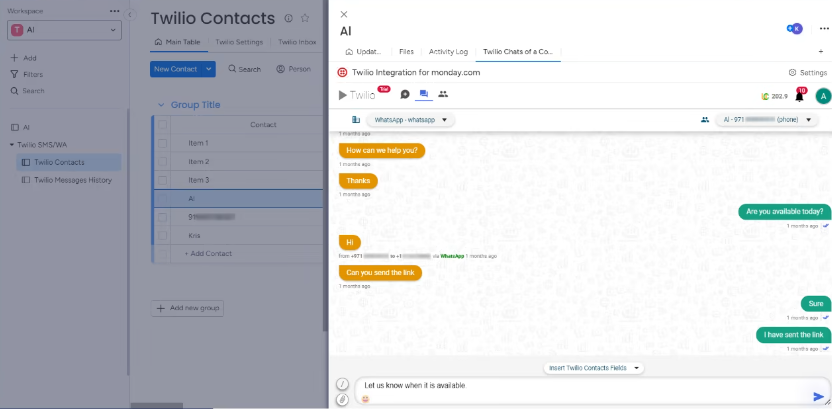The height and width of the screenshot is (409, 832).
Task: Open the Main Table board tab
Action: click(177, 42)
